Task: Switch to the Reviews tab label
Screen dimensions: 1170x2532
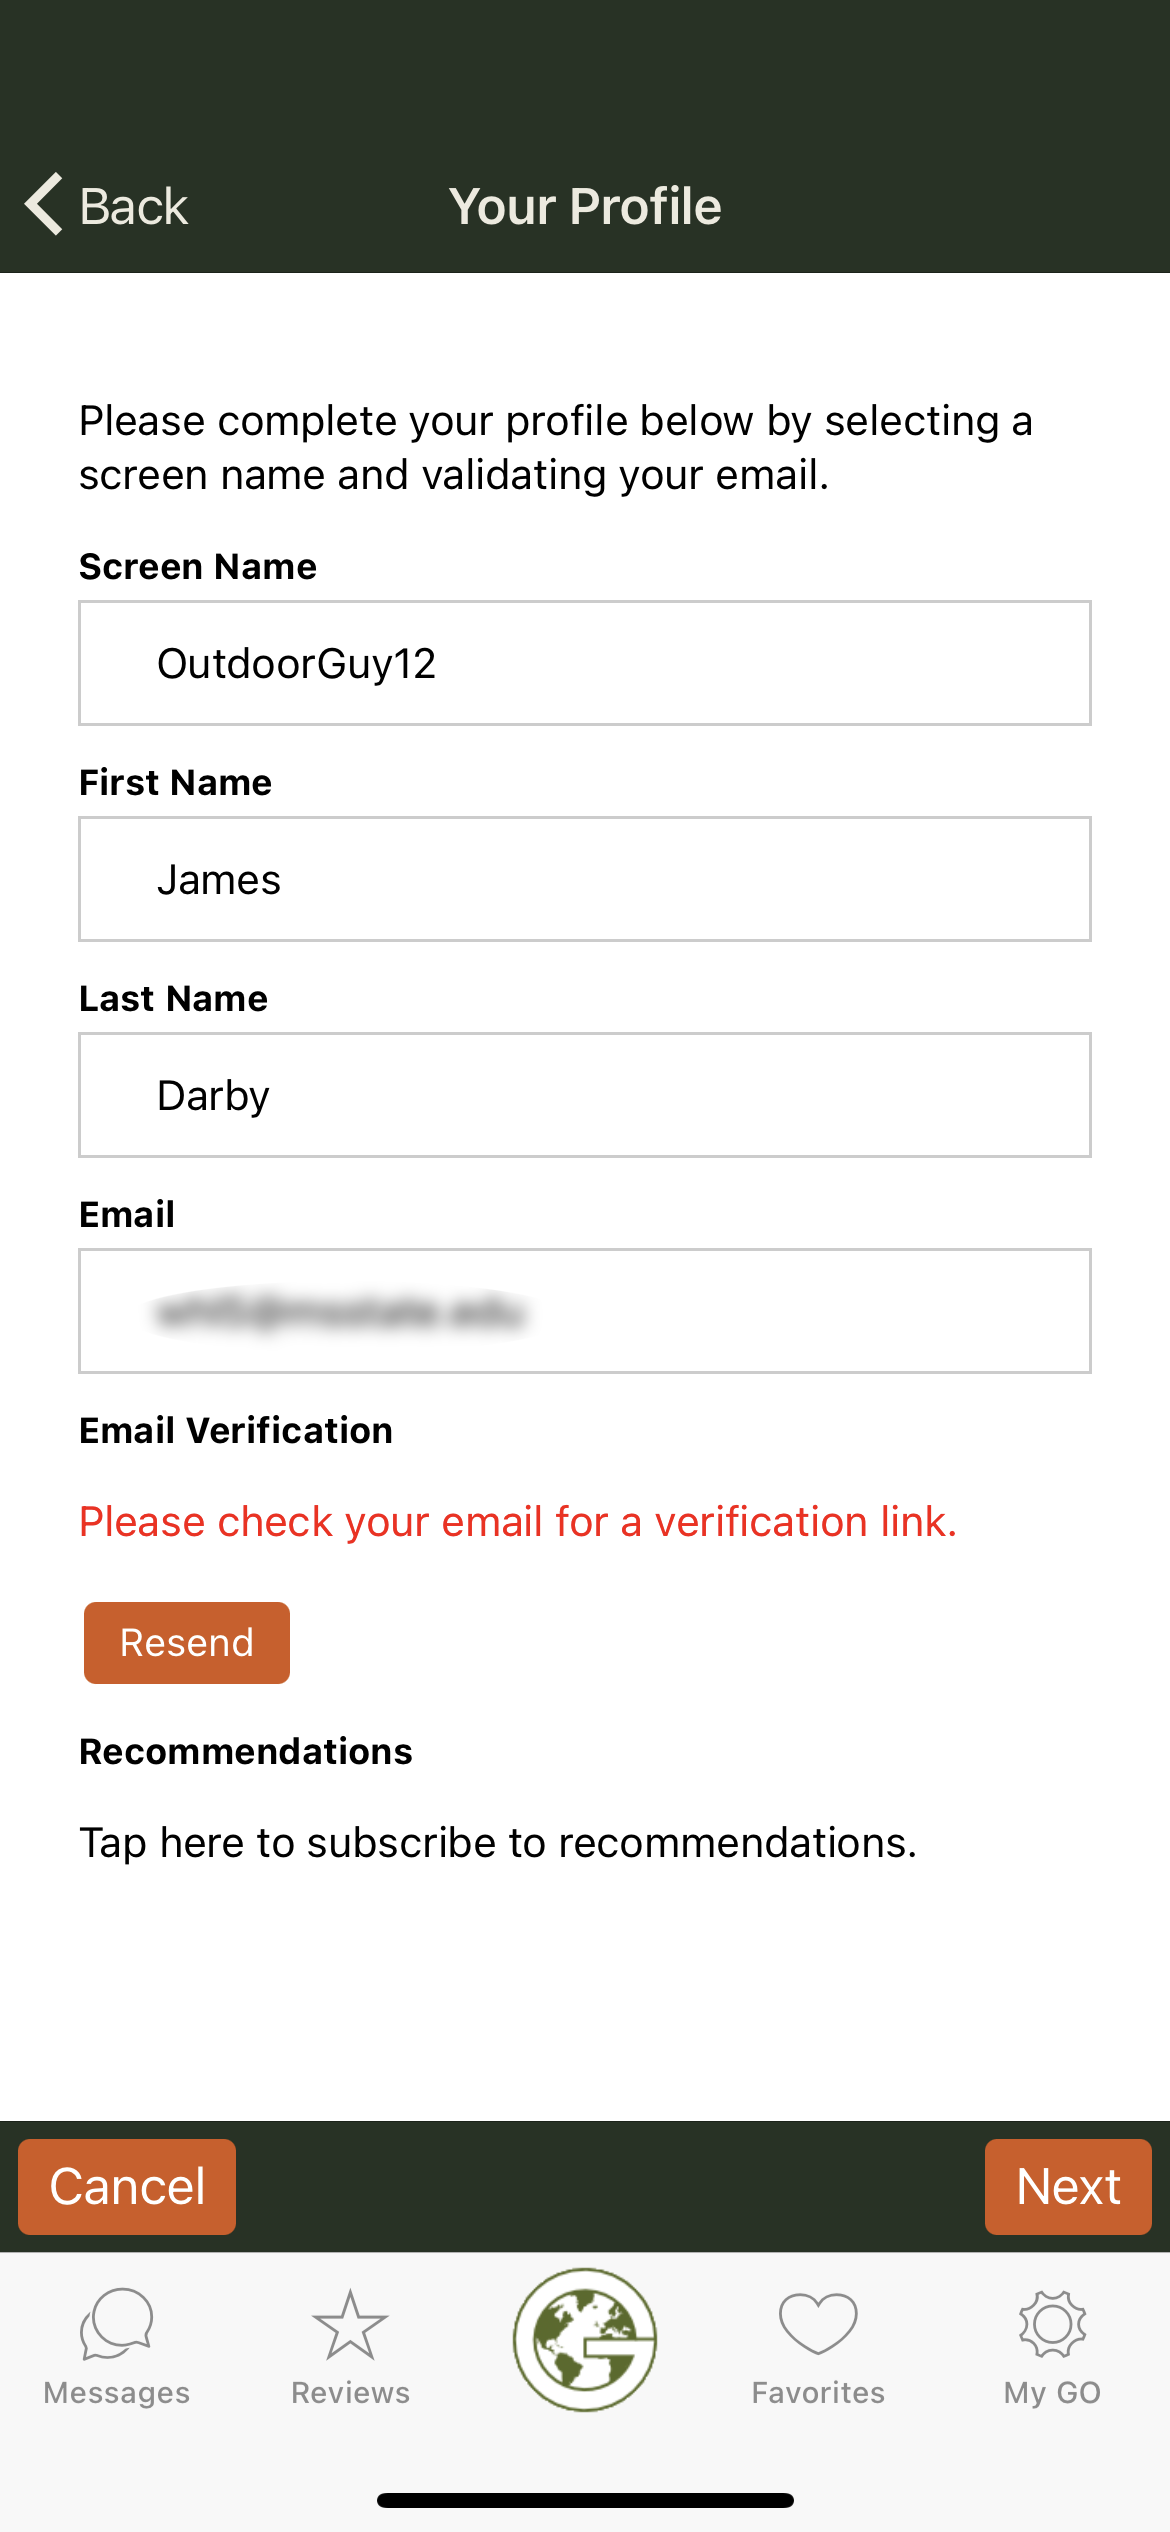Action: pos(350,2393)
